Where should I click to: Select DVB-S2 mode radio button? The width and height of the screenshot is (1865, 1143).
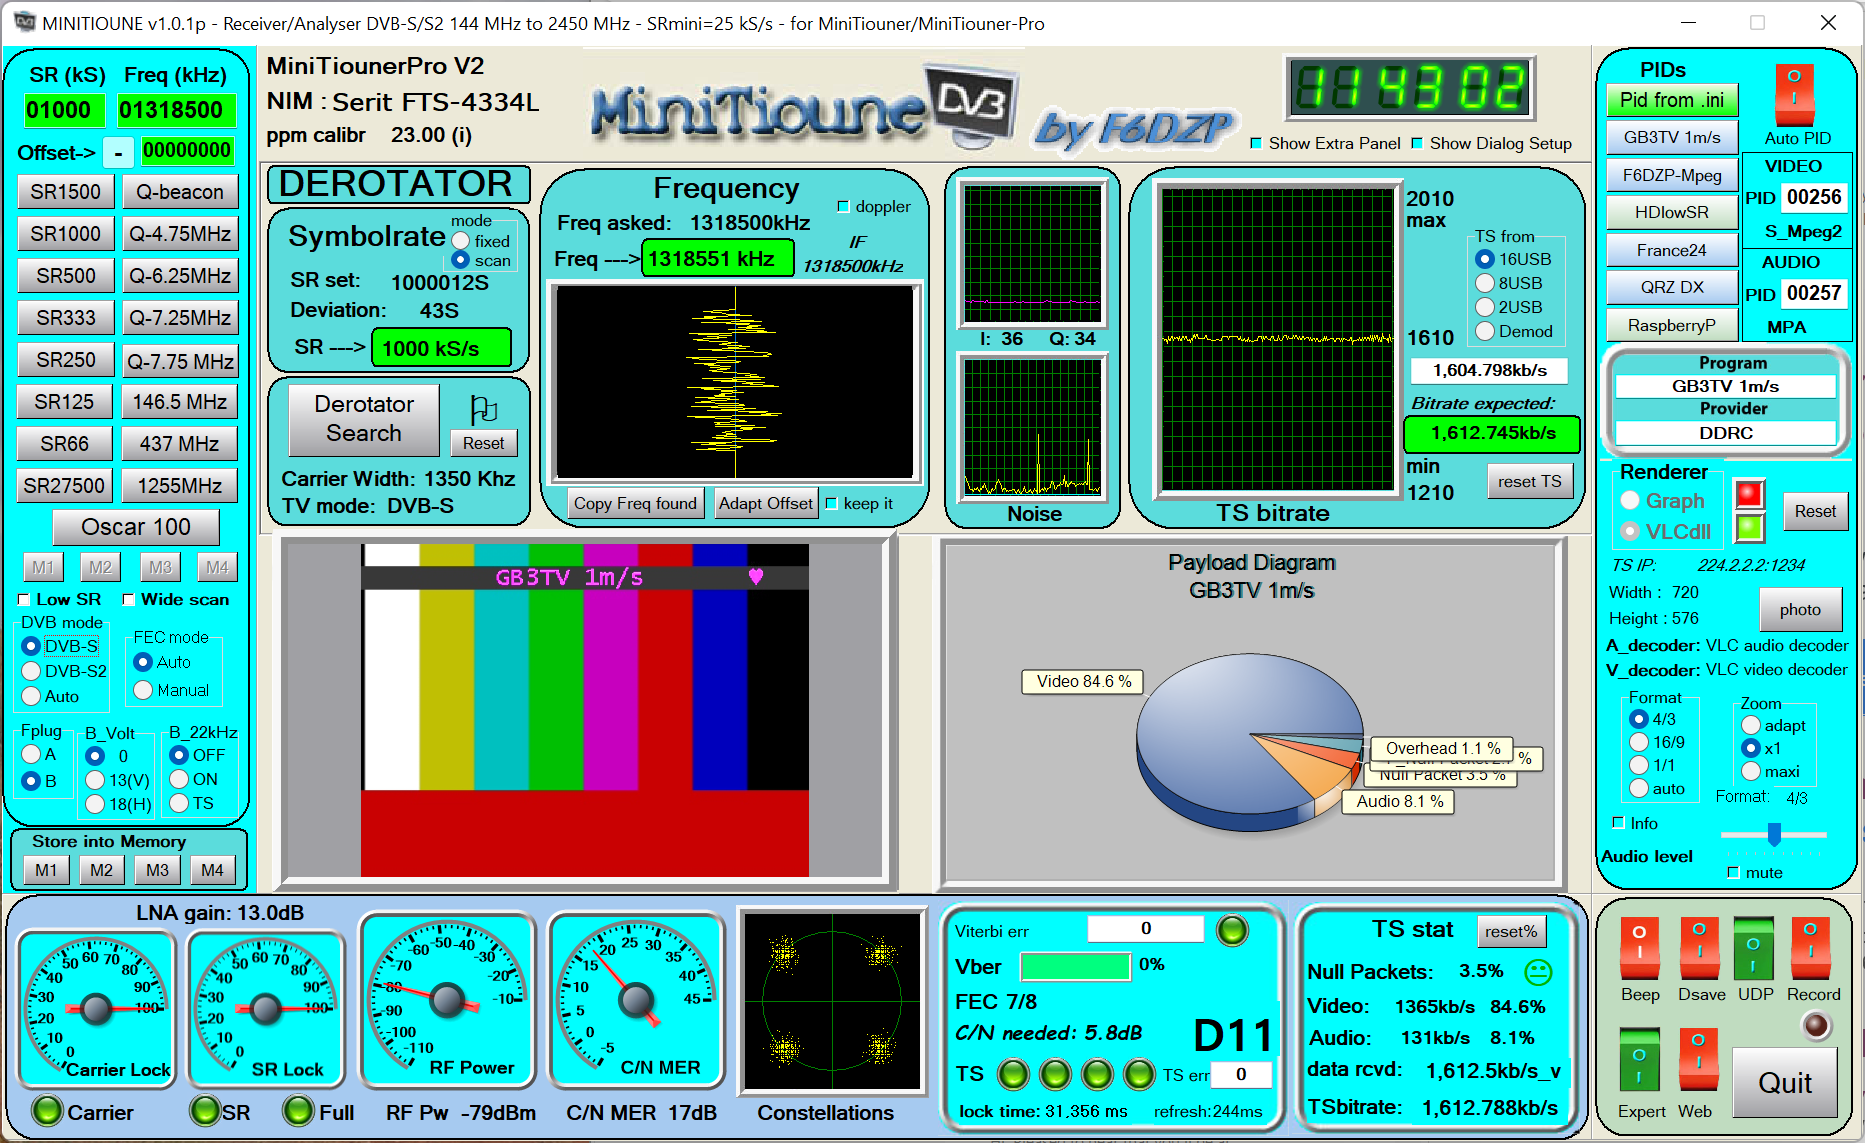tap(31, 671)
